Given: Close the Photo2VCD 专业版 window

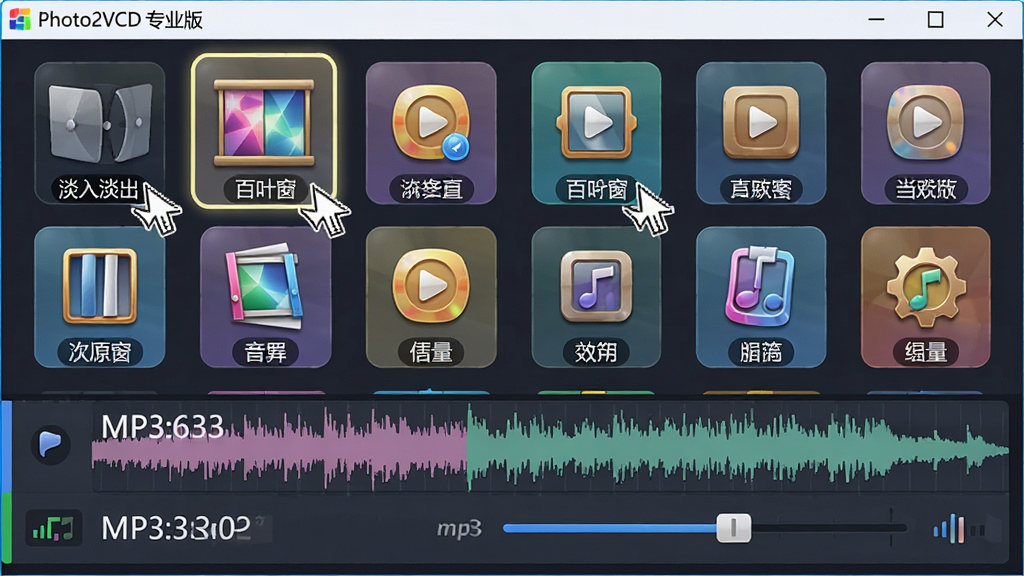Looking at the screenshot, I should point(995,20).
